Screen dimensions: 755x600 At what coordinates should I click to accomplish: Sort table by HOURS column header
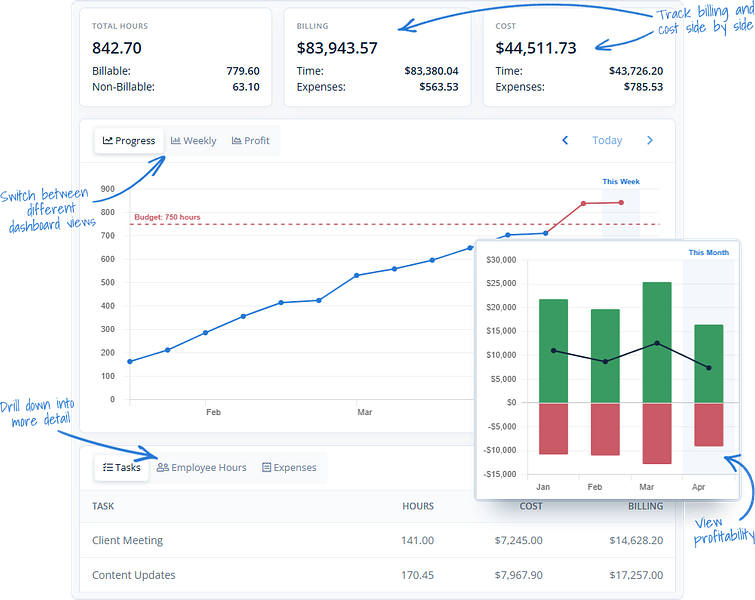coord(418,506)
